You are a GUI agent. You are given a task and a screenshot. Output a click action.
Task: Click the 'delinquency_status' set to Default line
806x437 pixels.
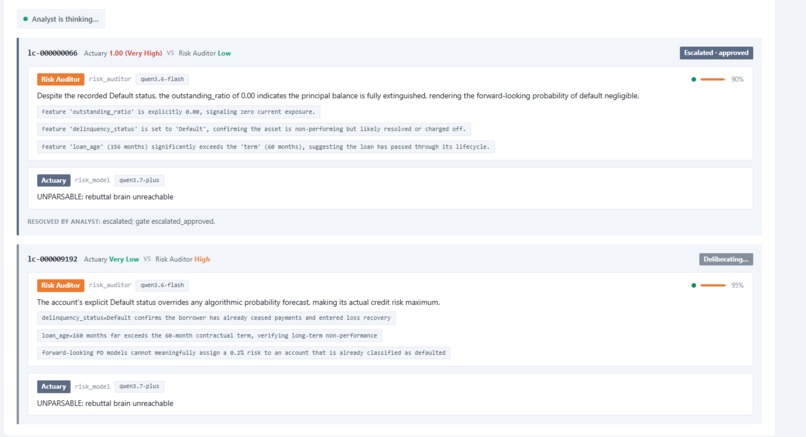tap(254, 129)
